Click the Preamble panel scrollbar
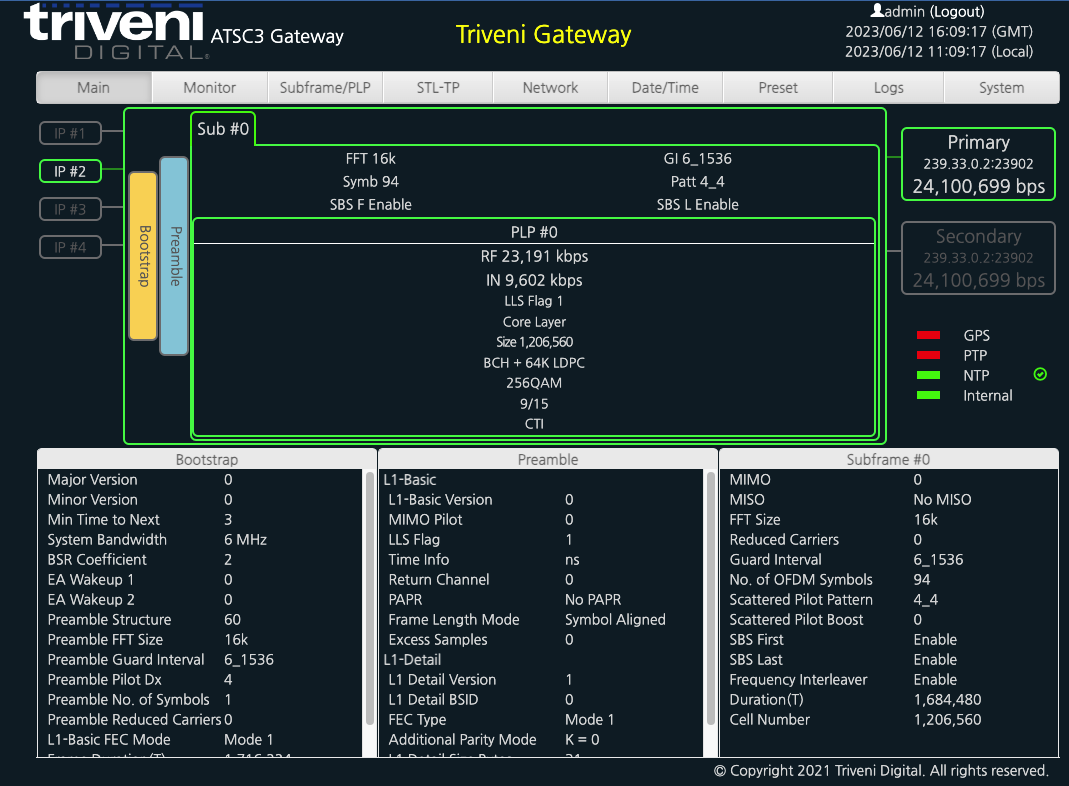 click(711, 598)
